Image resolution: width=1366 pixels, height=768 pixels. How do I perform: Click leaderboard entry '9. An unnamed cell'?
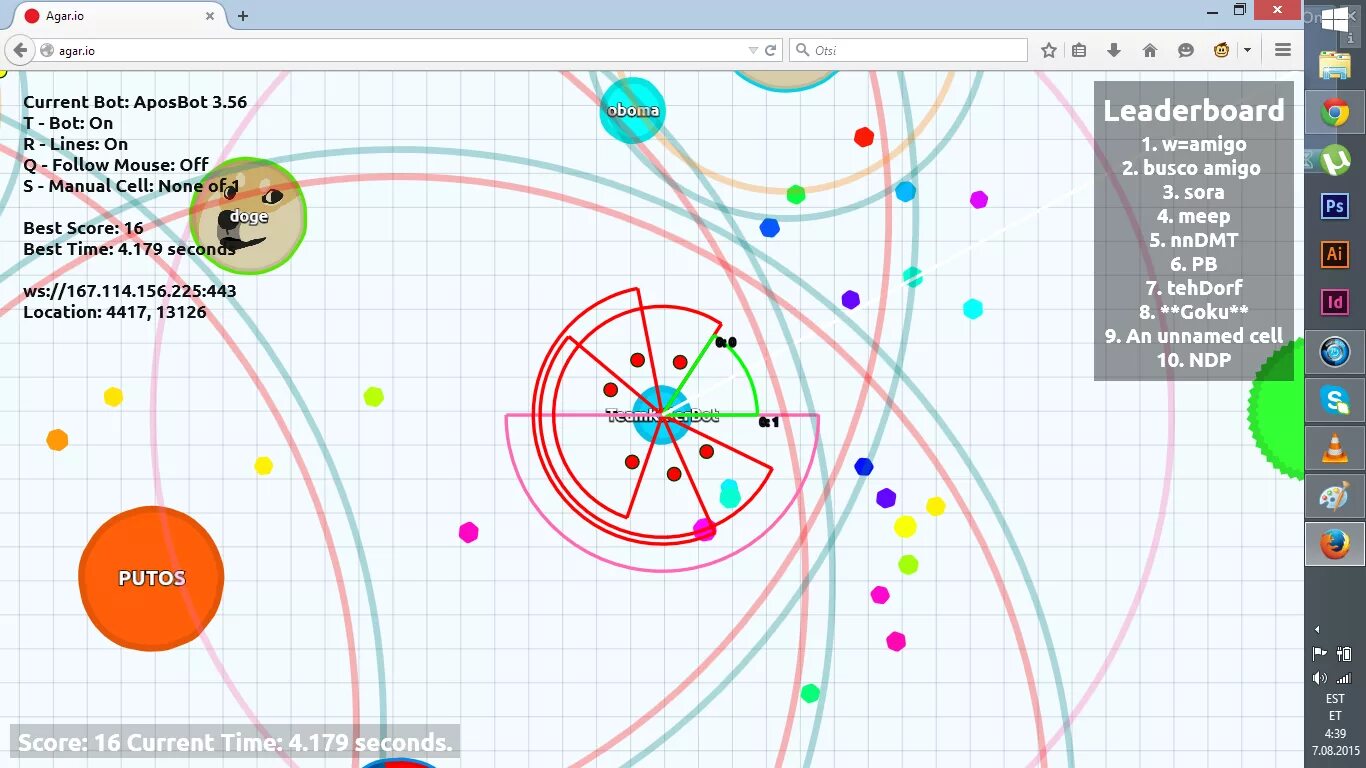pyautogui.click(x=1193, y=336)
